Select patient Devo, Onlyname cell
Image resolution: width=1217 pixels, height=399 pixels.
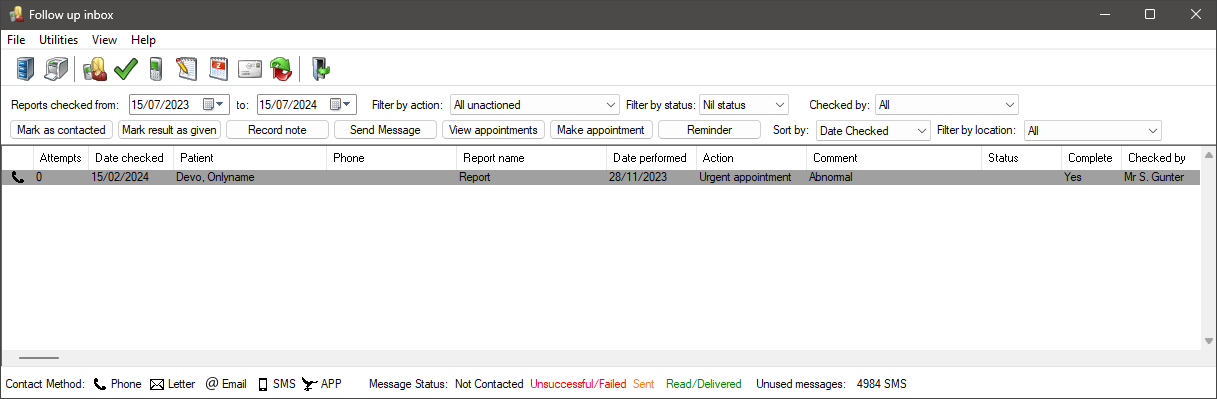point(250,177)
